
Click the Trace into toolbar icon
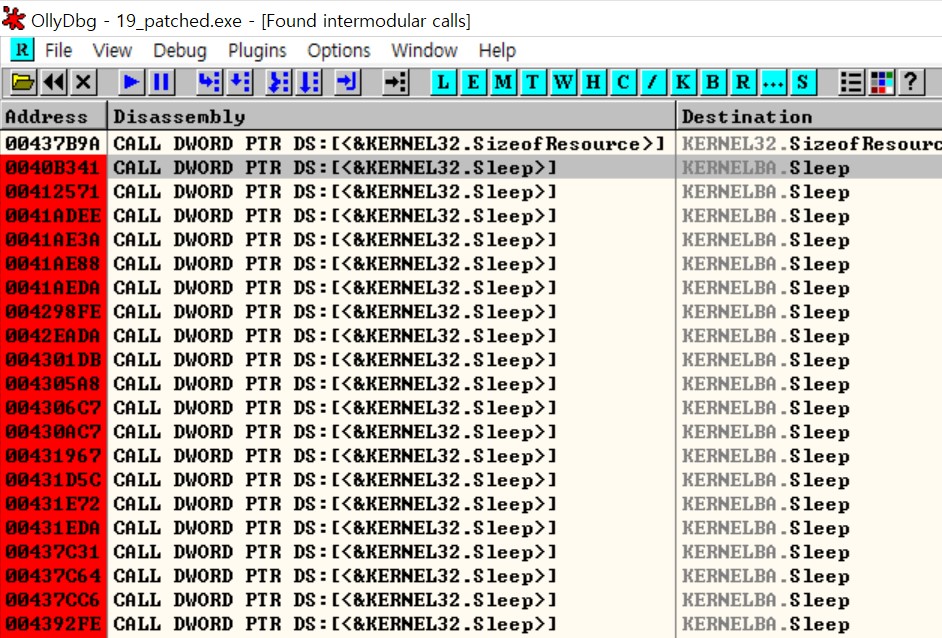pos(279,82)
